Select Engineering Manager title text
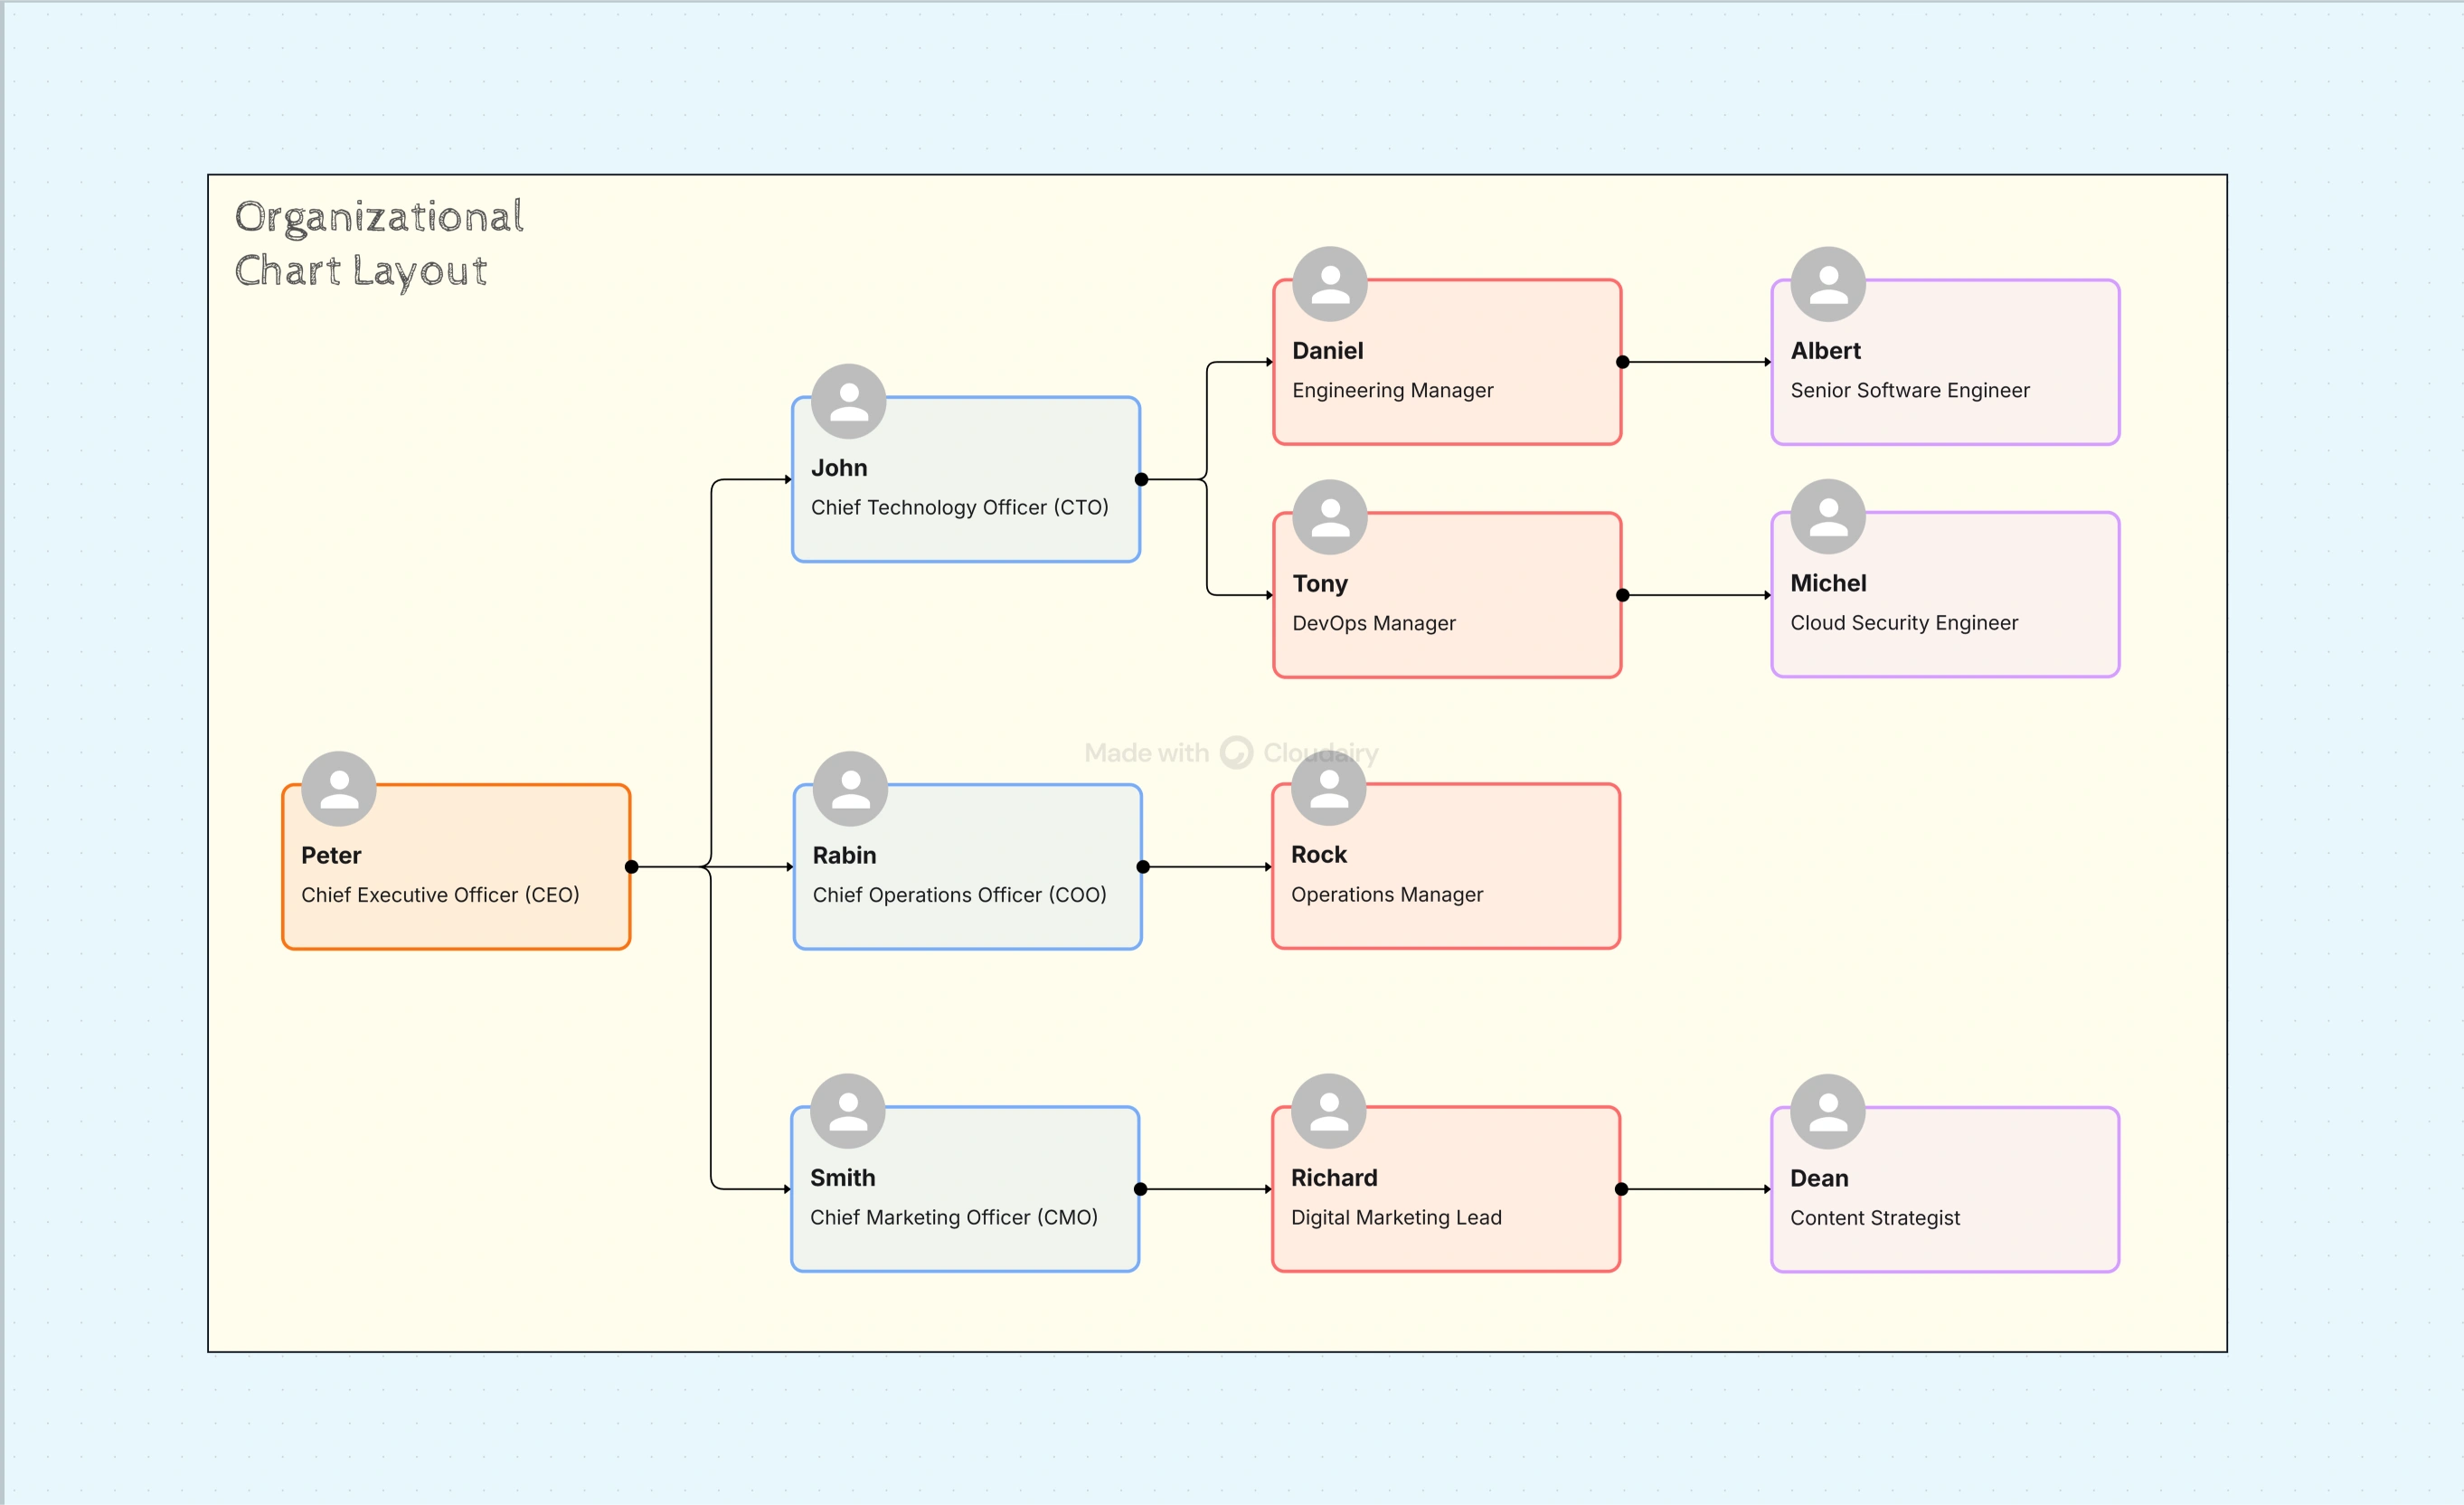Viewport: 2464px width, 1505px height. click(x=1393, y=390)
